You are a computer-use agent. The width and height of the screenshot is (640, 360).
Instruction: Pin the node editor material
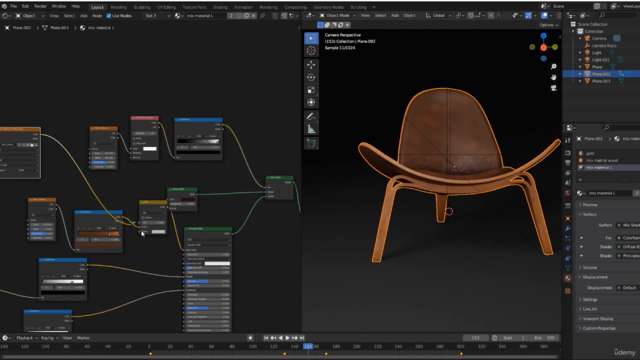pyautogui.click(x=262, y=16)
